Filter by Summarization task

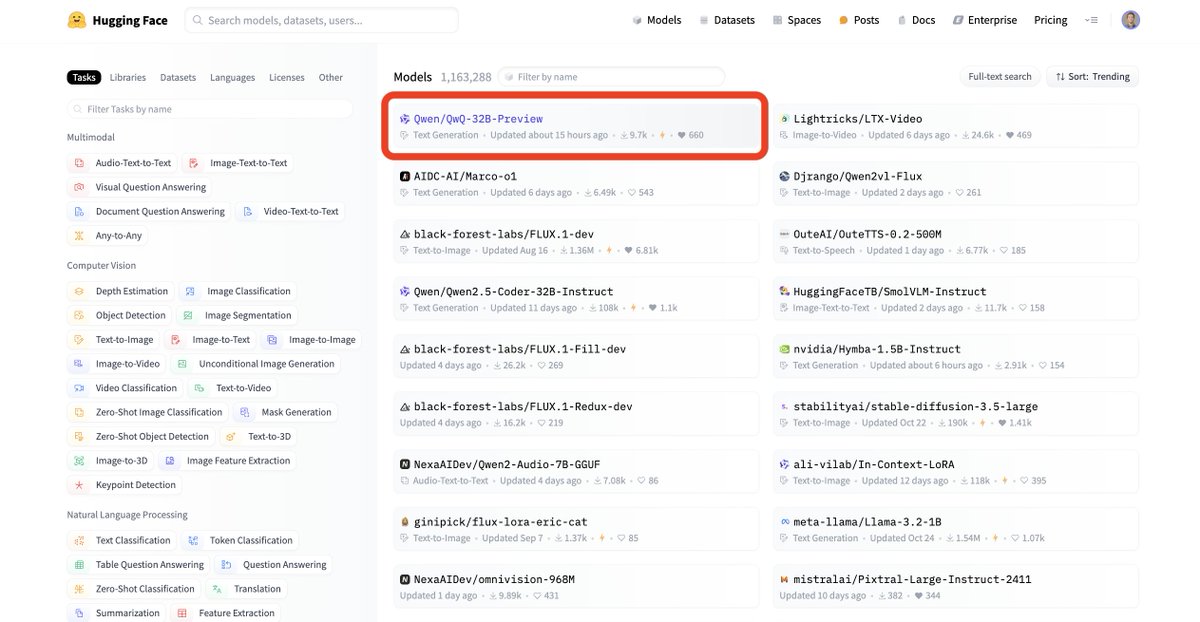pyautogui.click(x=116, y=613)
